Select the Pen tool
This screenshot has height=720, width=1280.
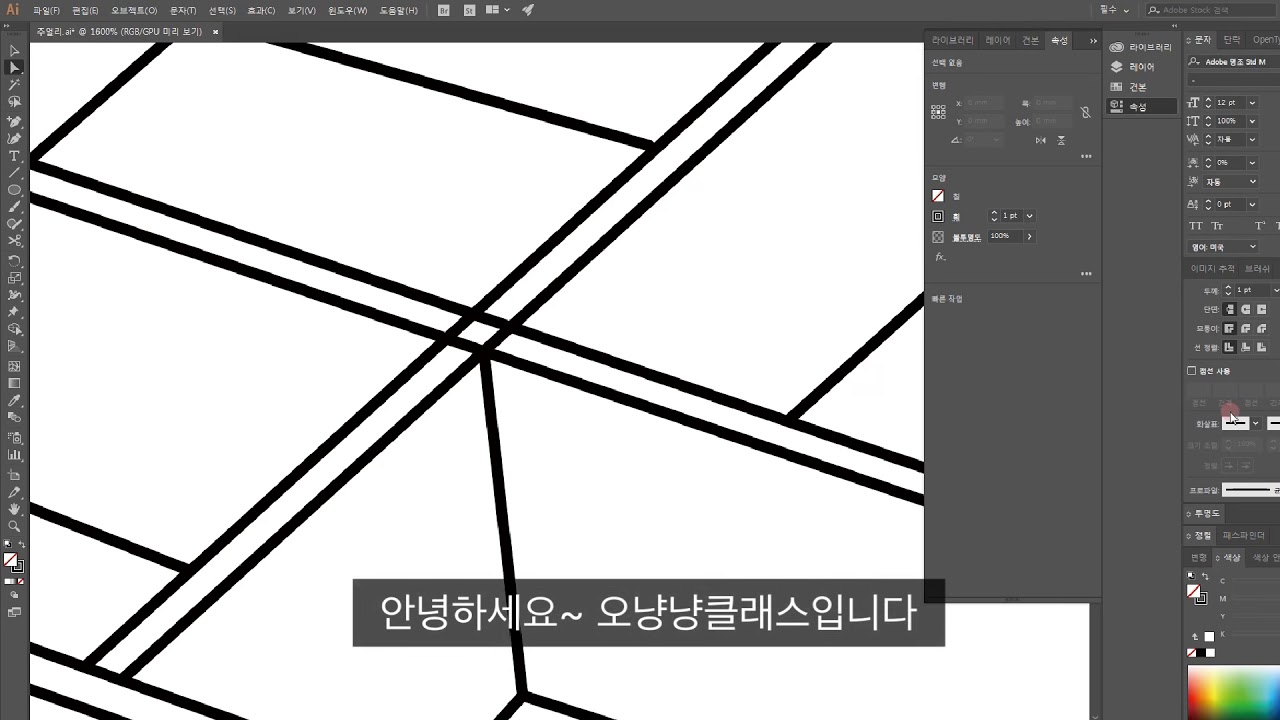point(14,121)
